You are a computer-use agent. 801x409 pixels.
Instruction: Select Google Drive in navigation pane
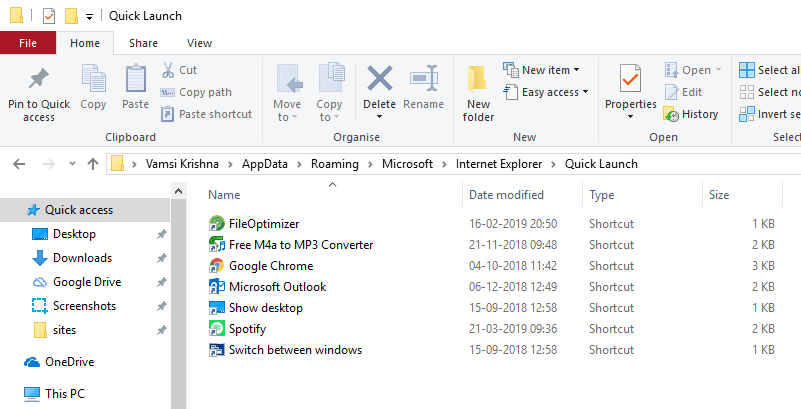86,282
